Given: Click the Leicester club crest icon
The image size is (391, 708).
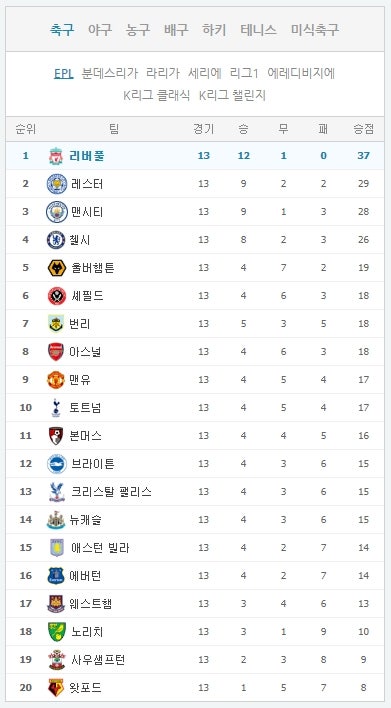Looking at the screenshot, I should click(x=57, y=184).
